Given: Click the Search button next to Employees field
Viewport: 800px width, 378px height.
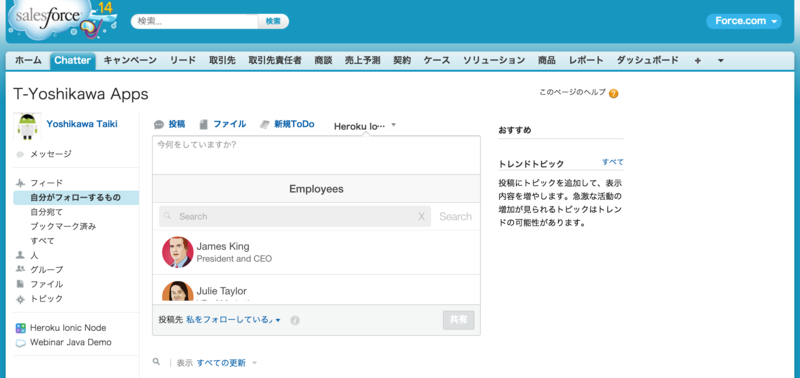Looking at the screenshot, I should click(455, 216).
